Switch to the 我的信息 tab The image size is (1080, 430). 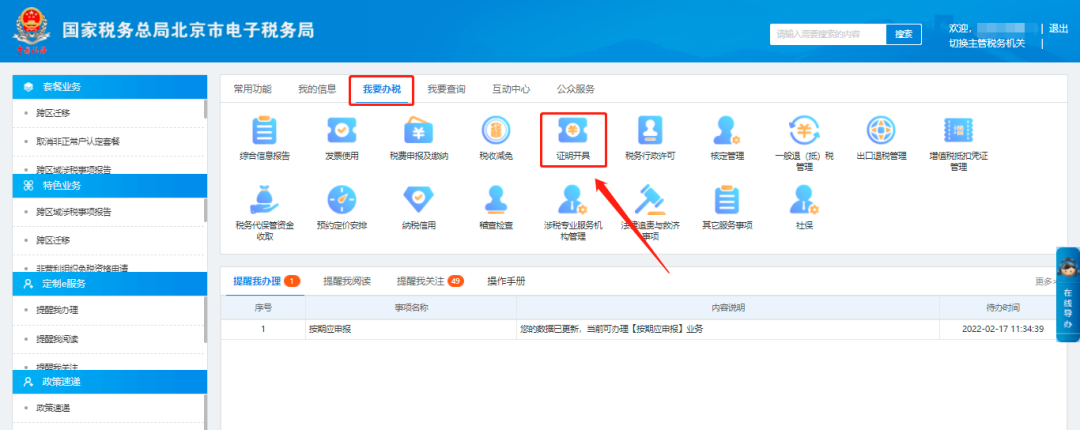(x=317, y=89)
